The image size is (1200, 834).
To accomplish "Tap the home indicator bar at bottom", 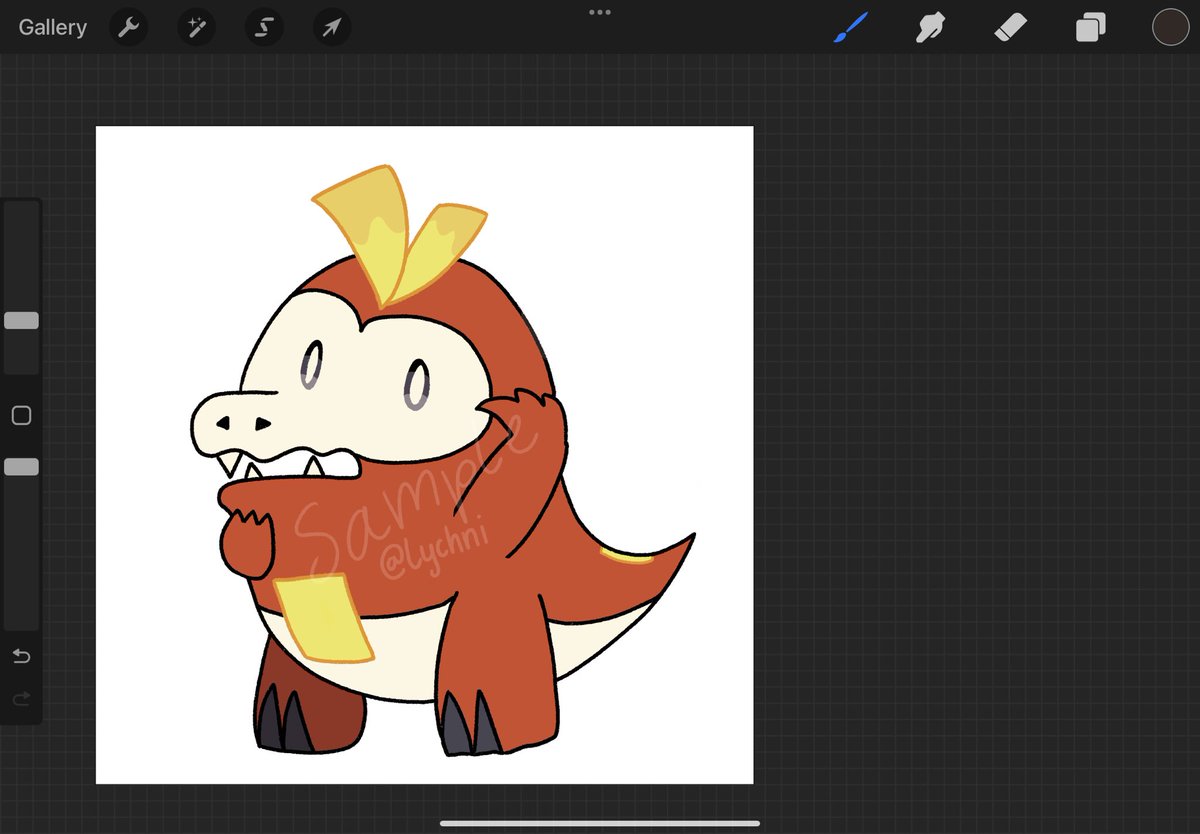I will pyautogui.click(x=600, y=824).
